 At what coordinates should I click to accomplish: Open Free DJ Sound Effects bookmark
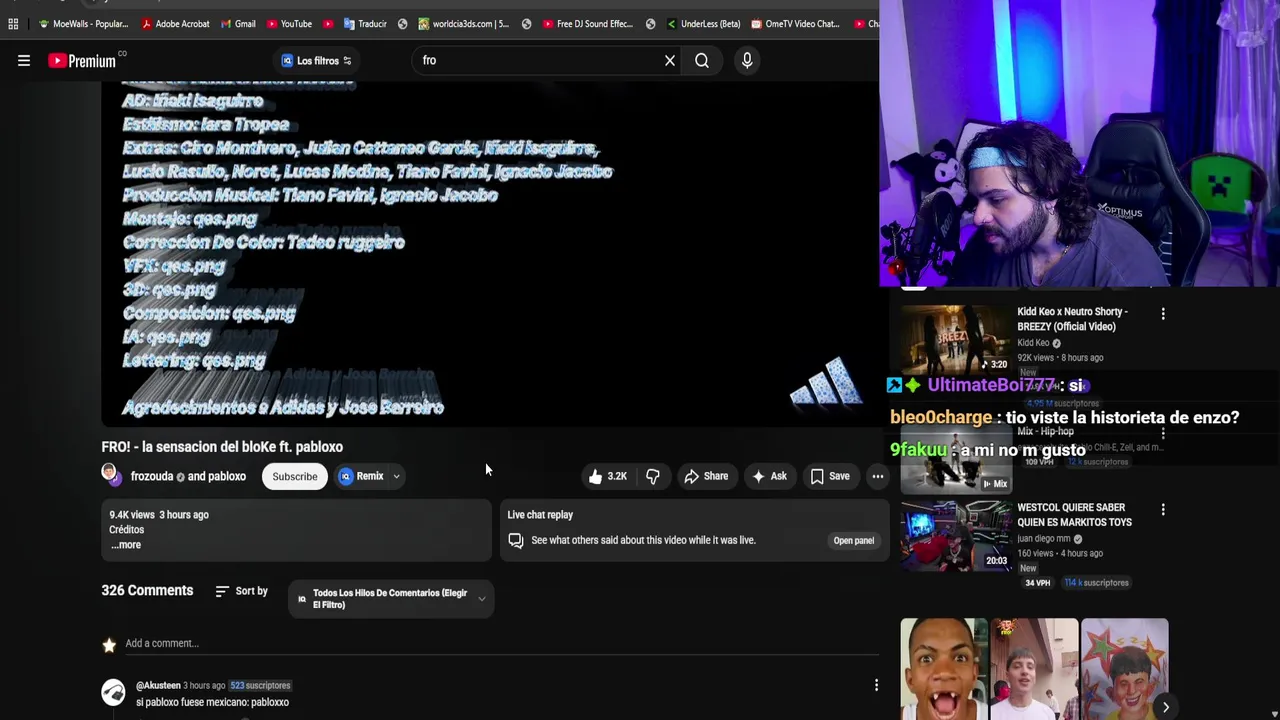tap(588, 24)
